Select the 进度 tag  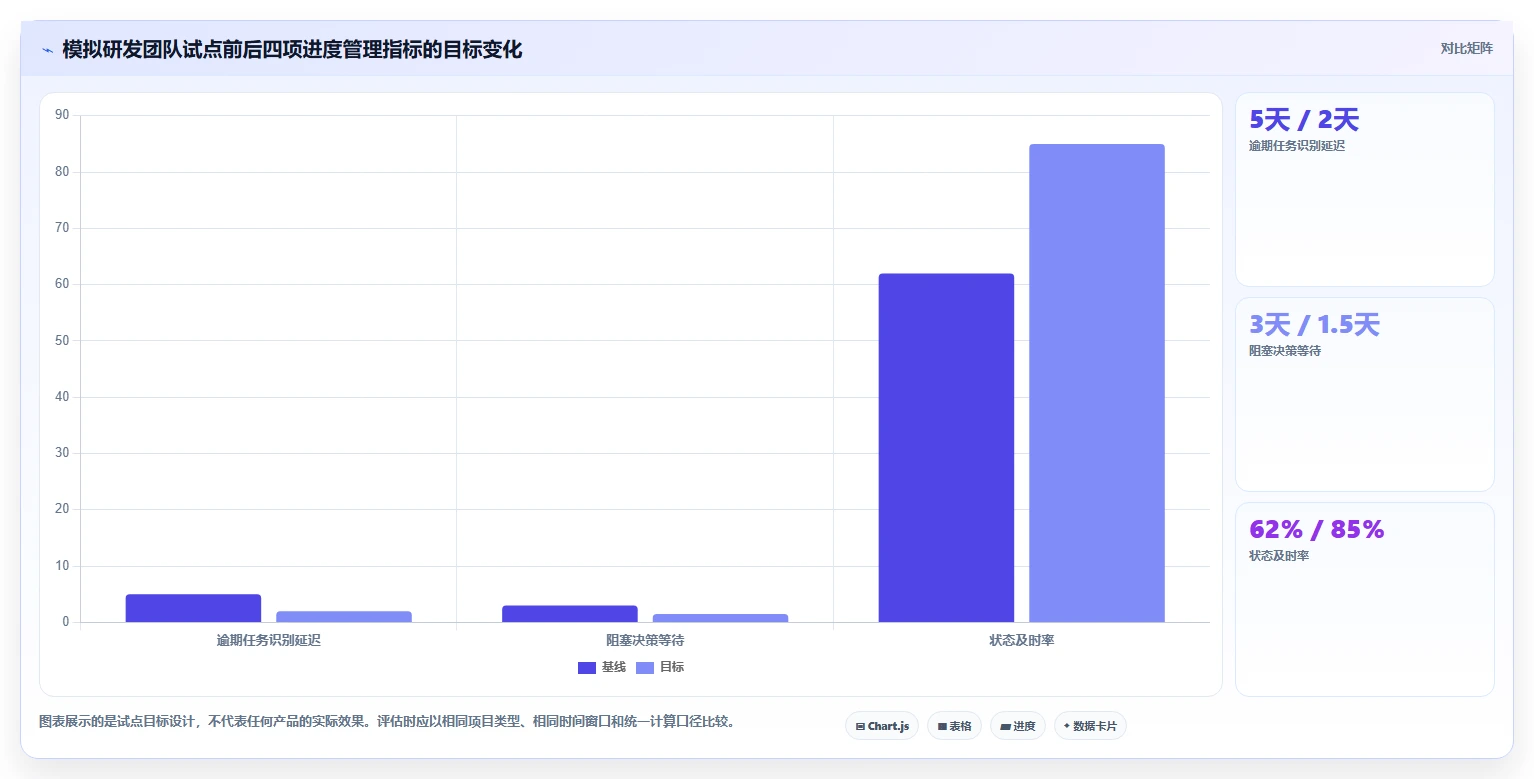[x=1019, y=726]
